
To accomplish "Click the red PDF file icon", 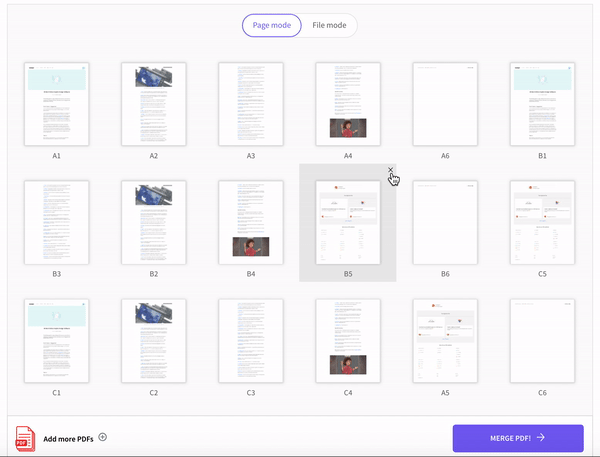I will (x=25, y=439).
